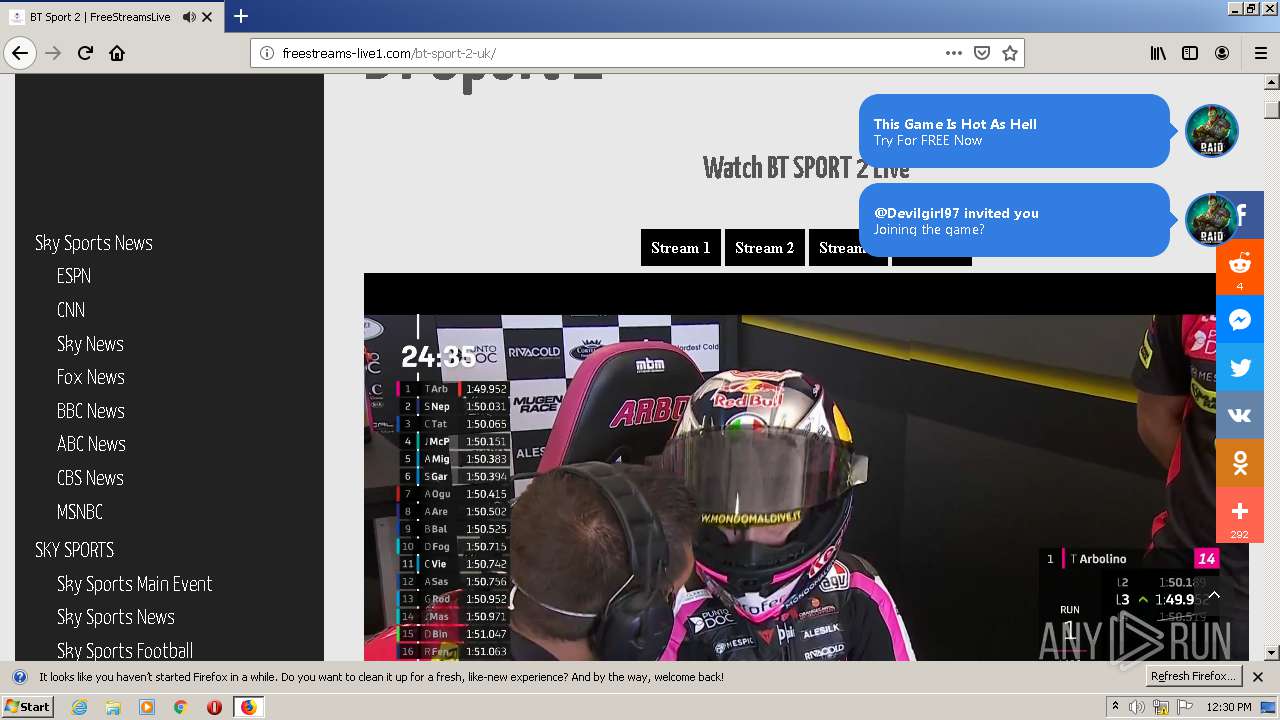This screenshot has height=720, width=1280.
Task: Switch to Stream 2
Action: tap(765, 248)
